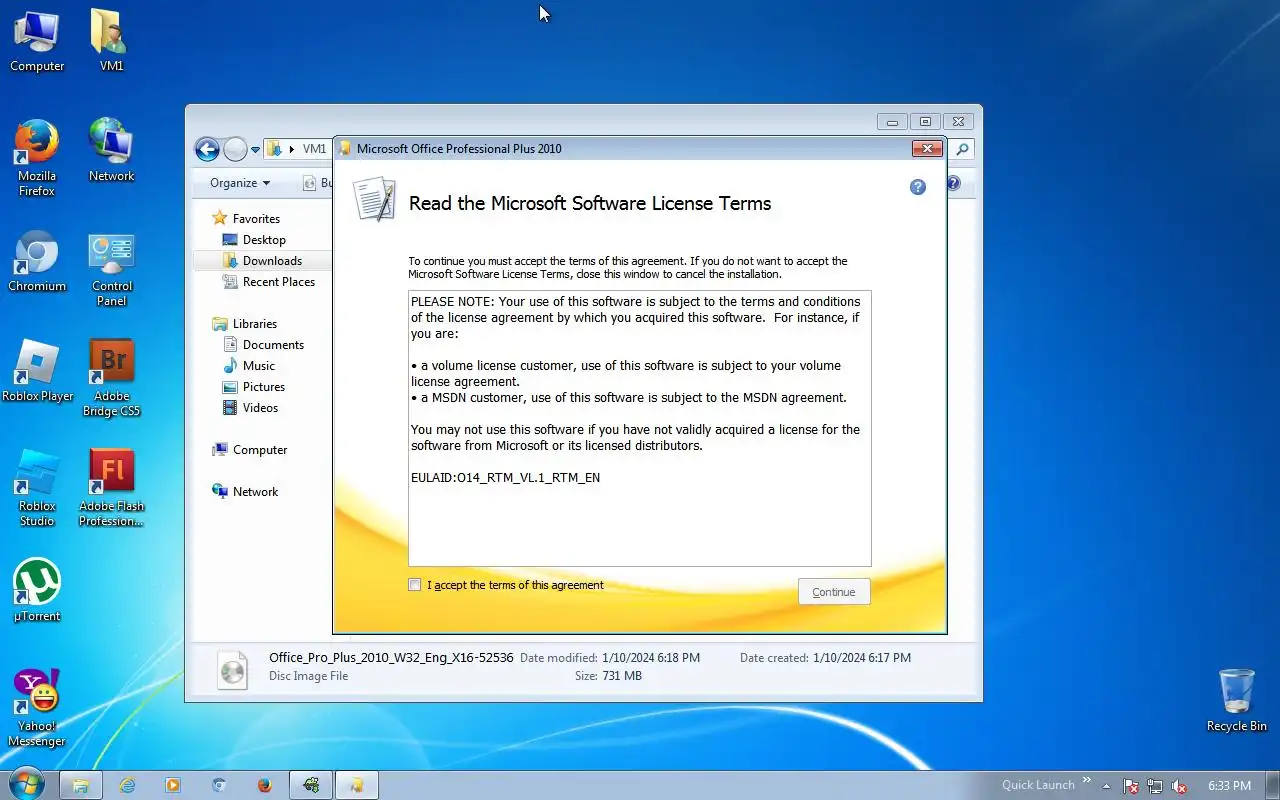Click the Back arrow in Explorer window

(x=207, y=149)
